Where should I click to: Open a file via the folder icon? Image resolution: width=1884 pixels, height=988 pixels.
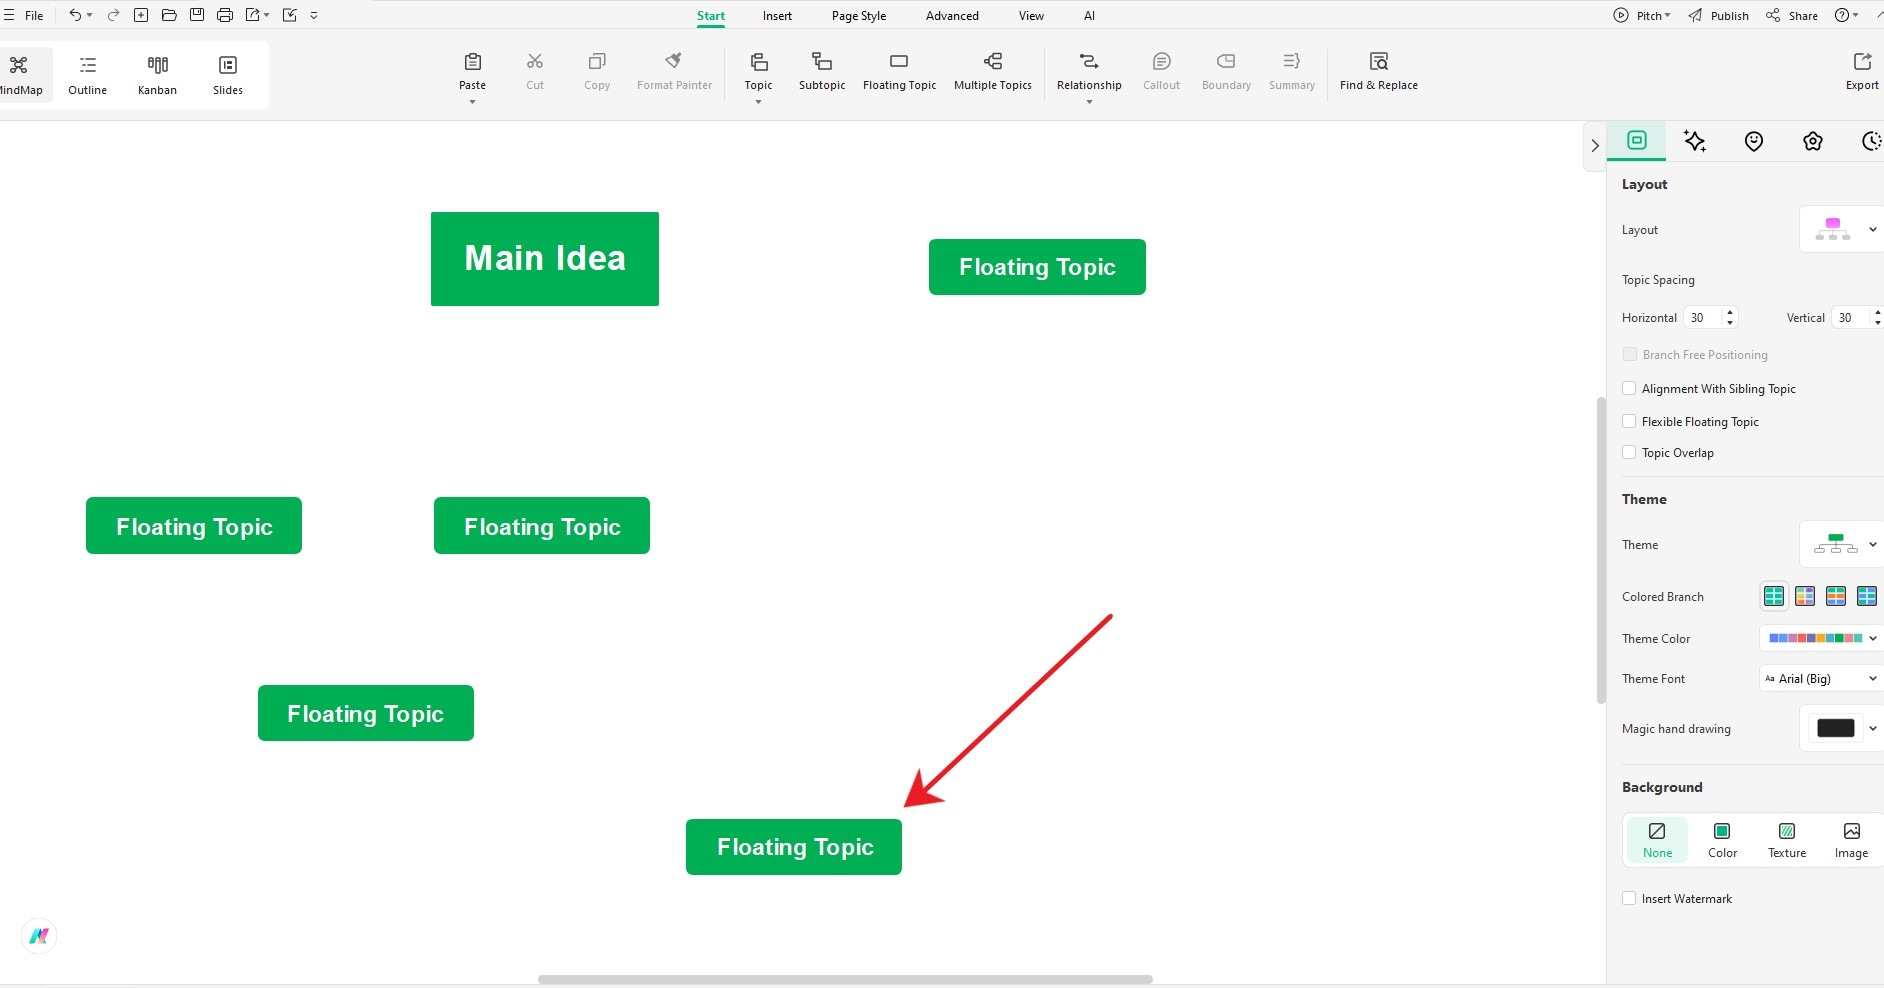click(x=169, y=15)
